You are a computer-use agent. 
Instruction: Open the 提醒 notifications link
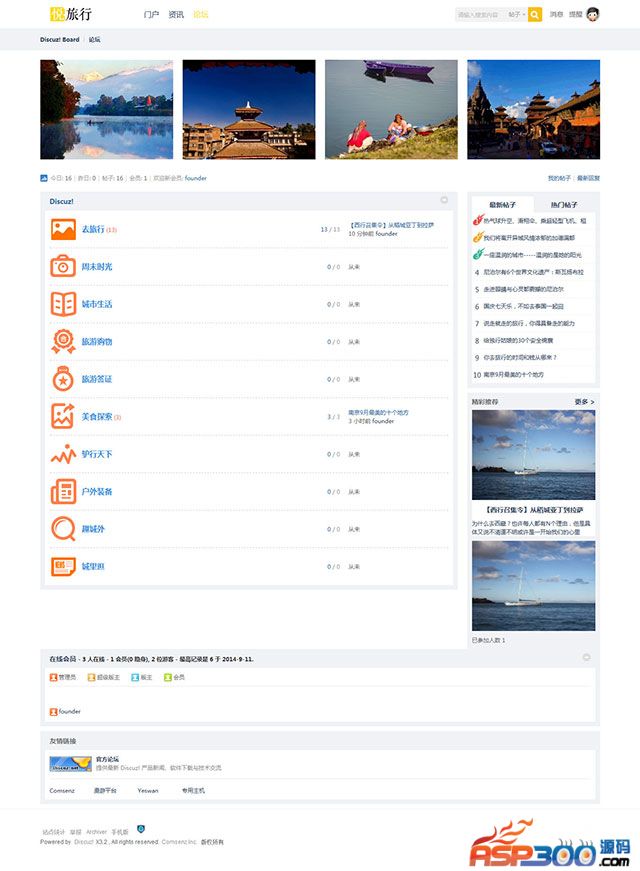(x=576, y=14)
